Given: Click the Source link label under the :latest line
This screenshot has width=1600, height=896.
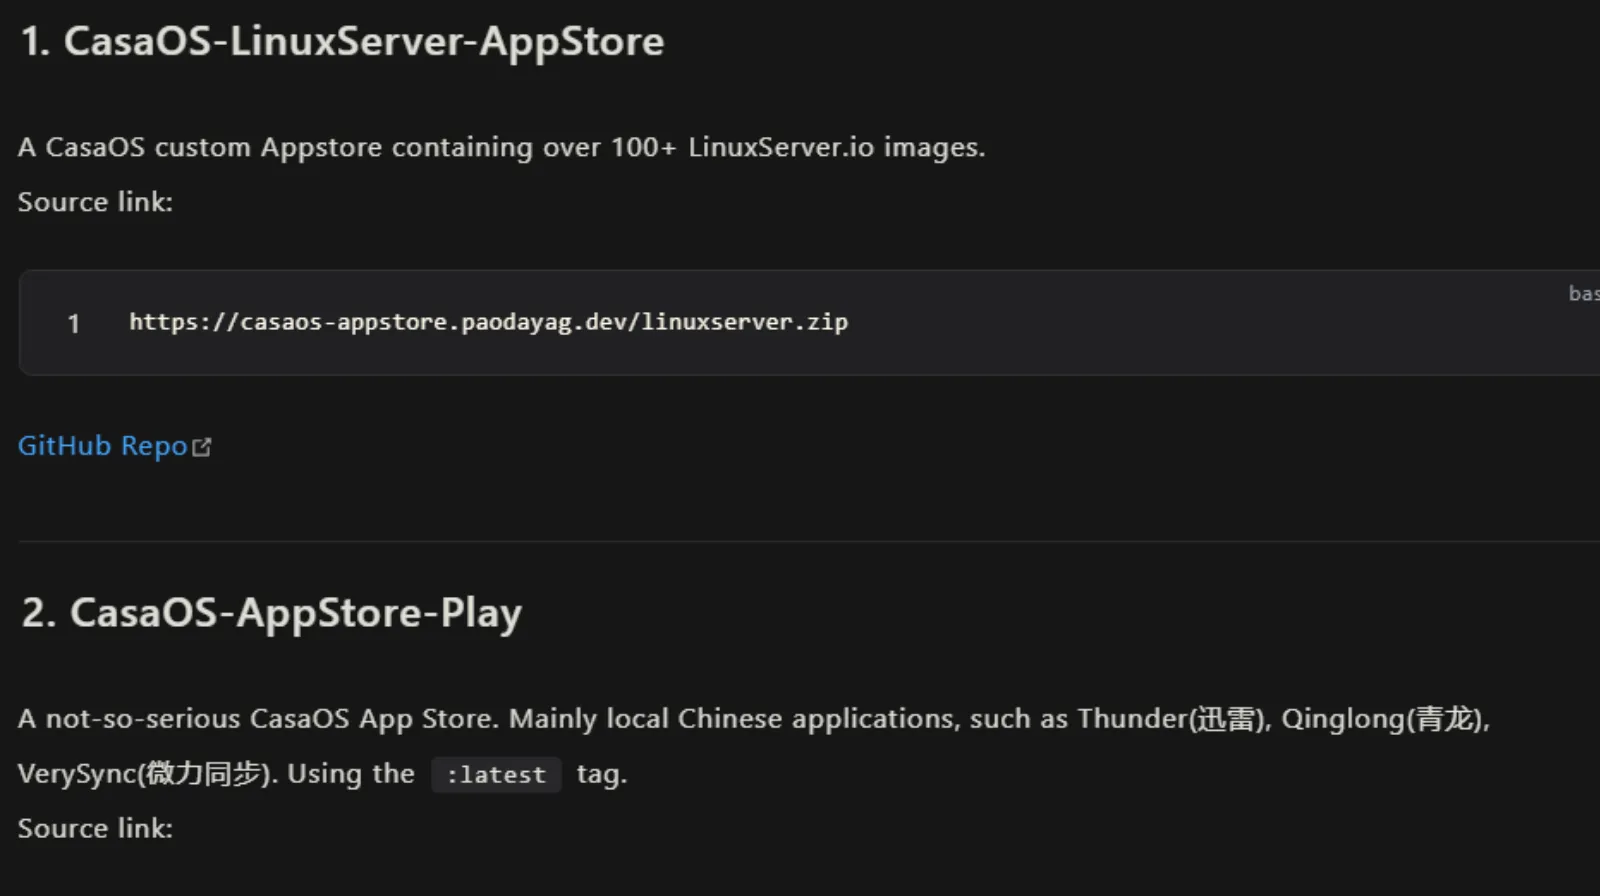Looking at the screenshot, I should click(x=95, y=829).
